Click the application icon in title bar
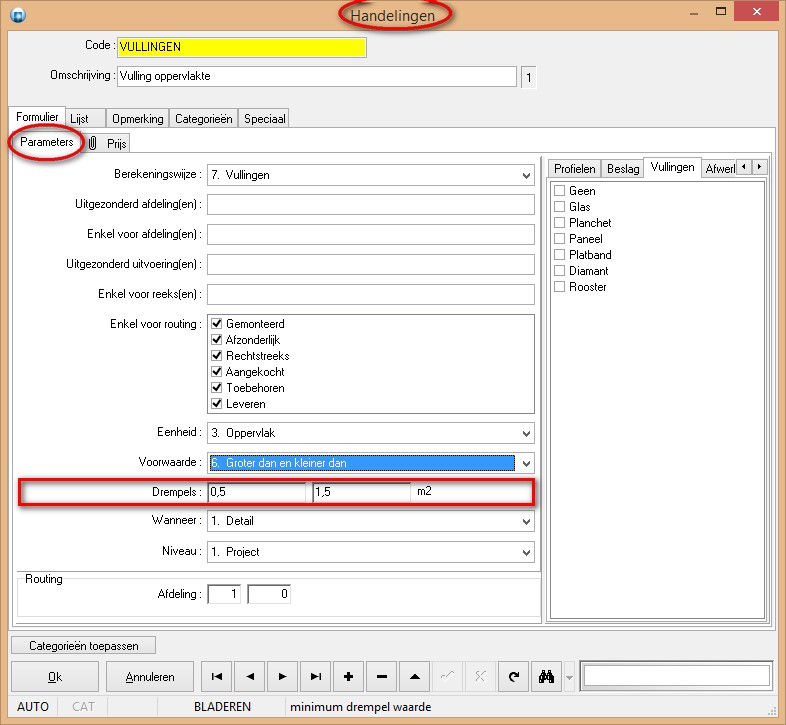The height and width of the screenshot is (725, 786). pos(18,15)
